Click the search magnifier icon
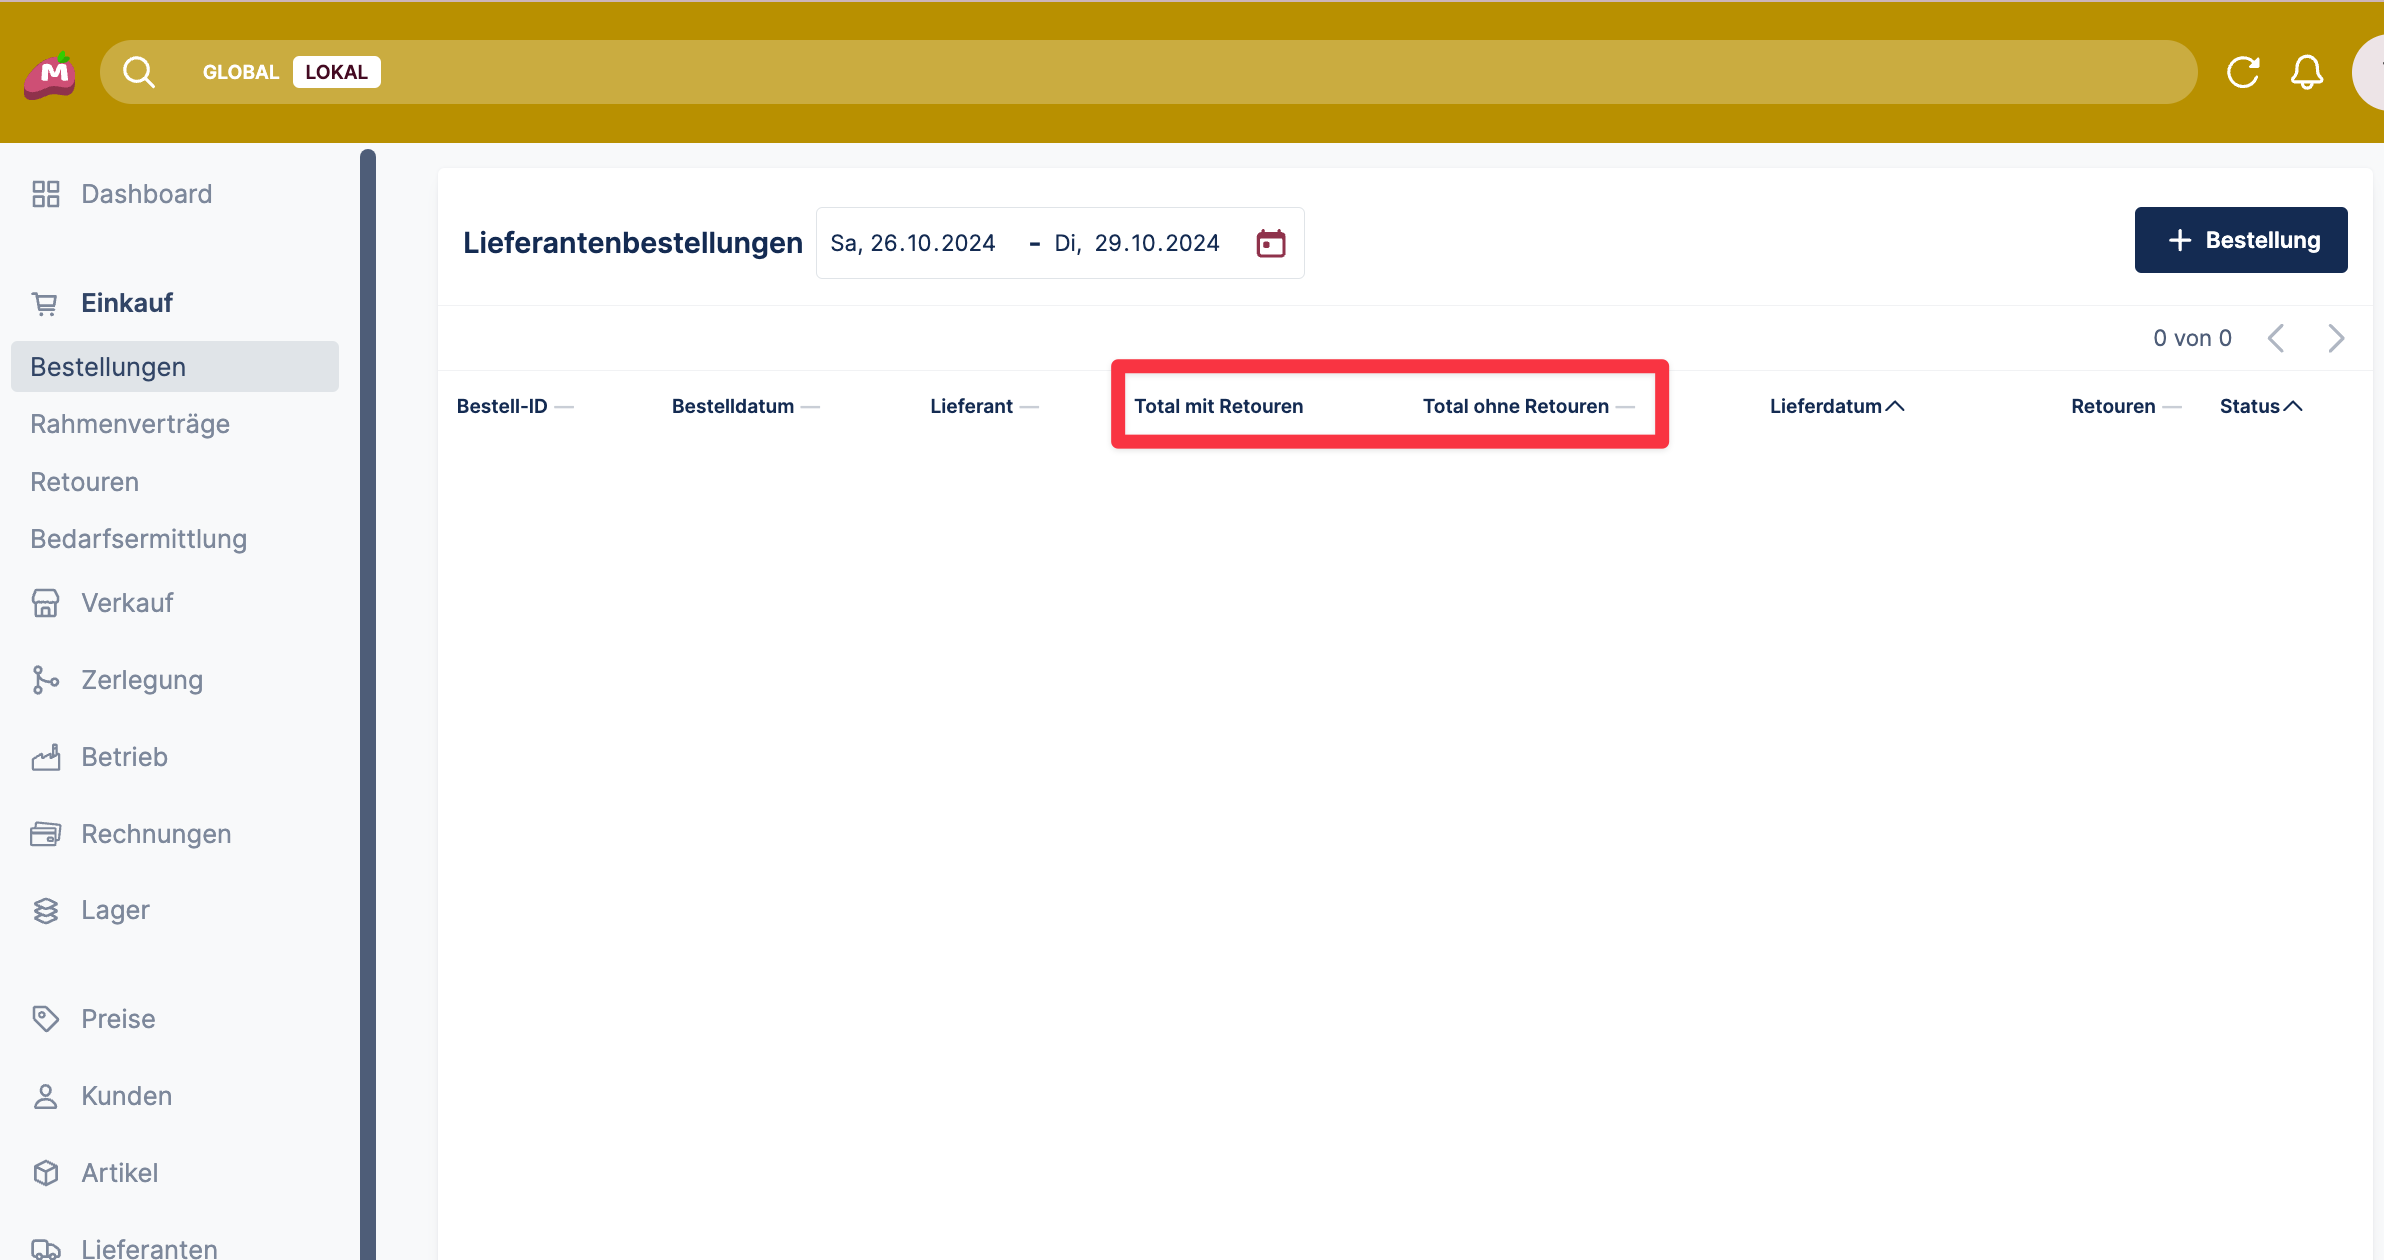Image resolution: width=2384 pixels, height=1260 pixels. point(139,72)
